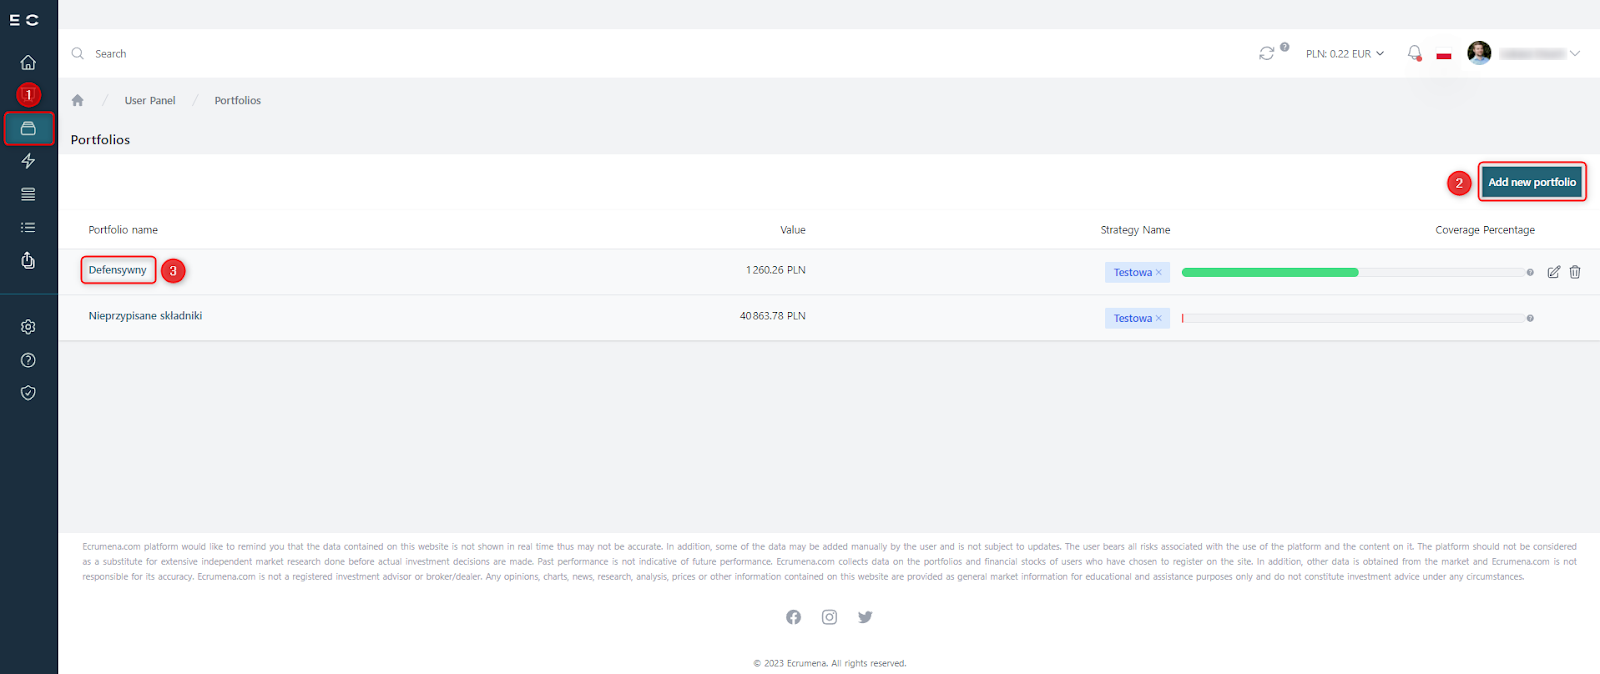The height and width of the screenshot is (674, 1600).
Task: Remove Testowa strategy tag from Defensywny
Action: 1159,272
